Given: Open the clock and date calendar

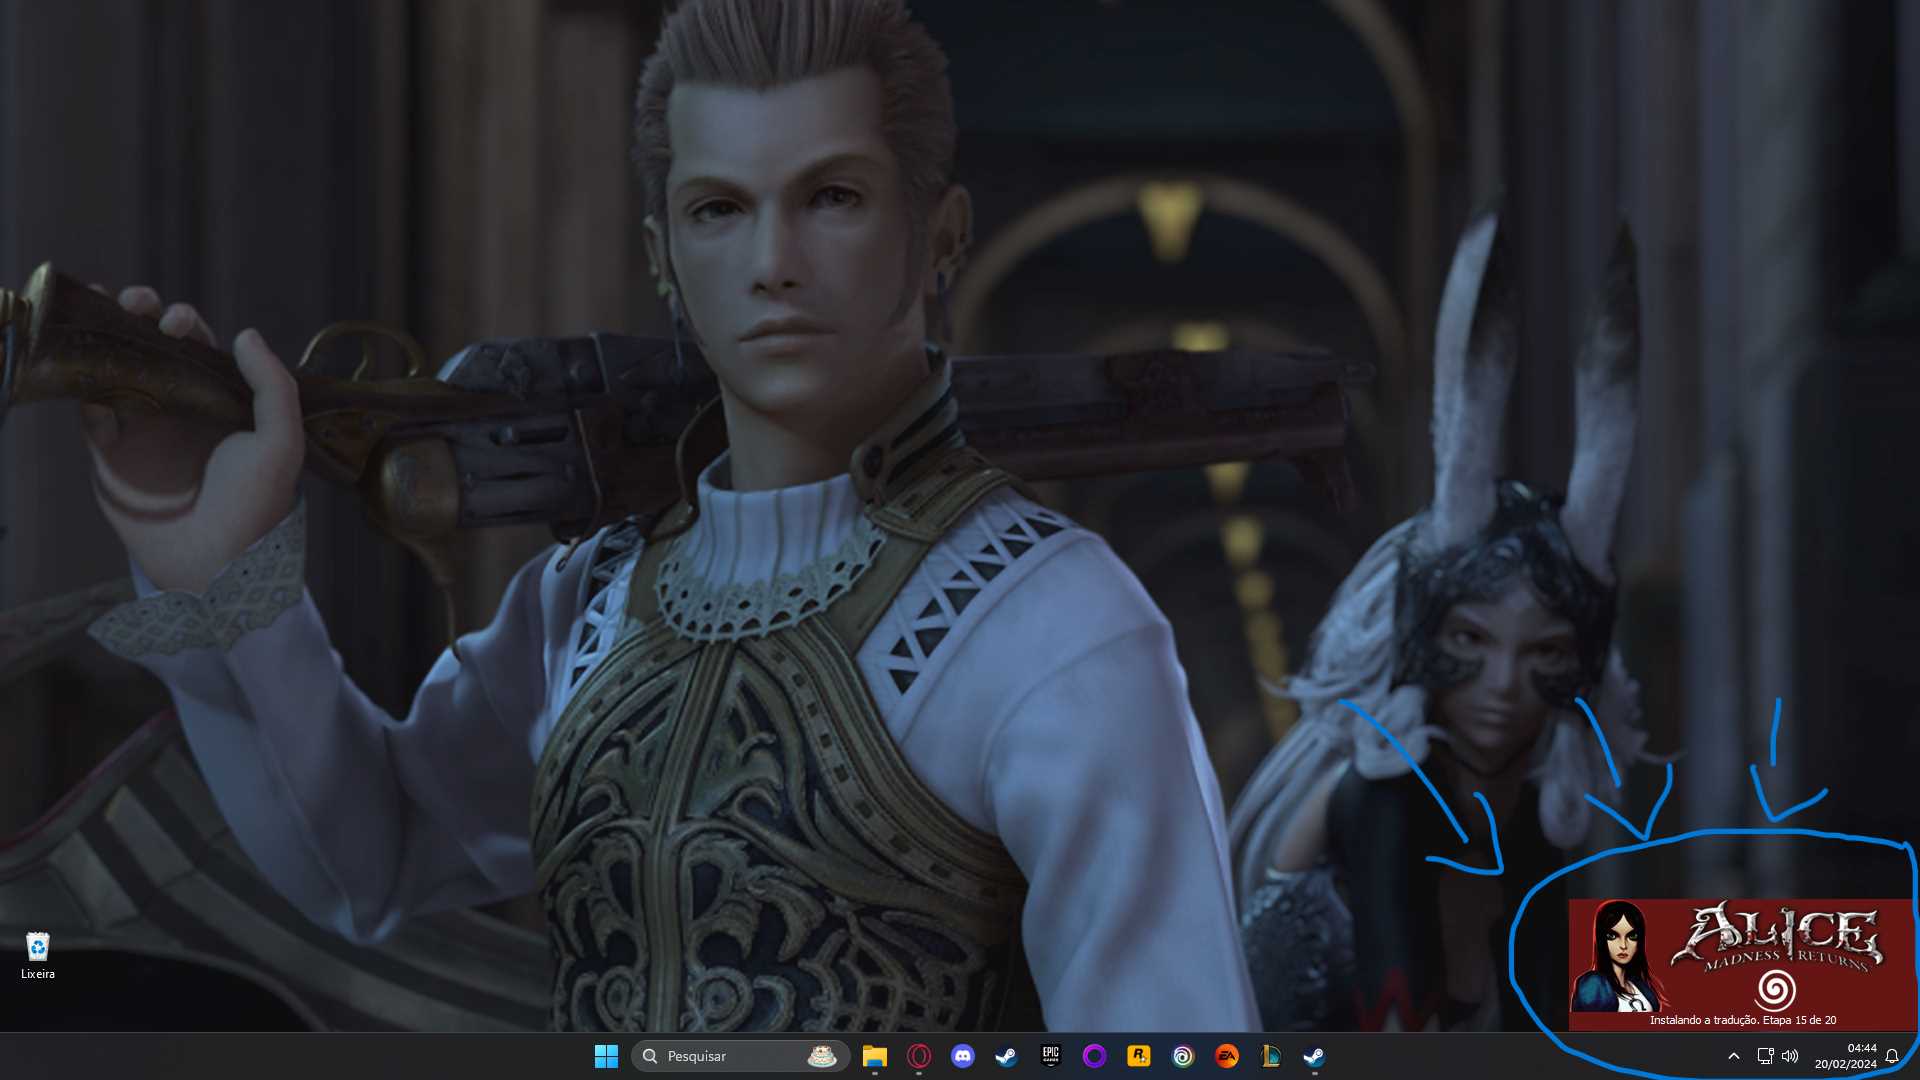Looking at the screenshot, I should pos(1846,1056).
